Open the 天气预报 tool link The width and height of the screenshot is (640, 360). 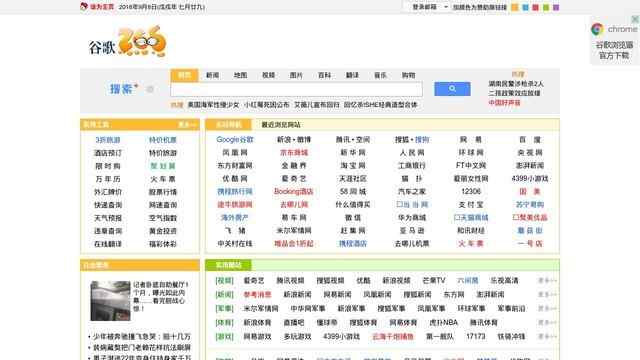click(108, 218)
